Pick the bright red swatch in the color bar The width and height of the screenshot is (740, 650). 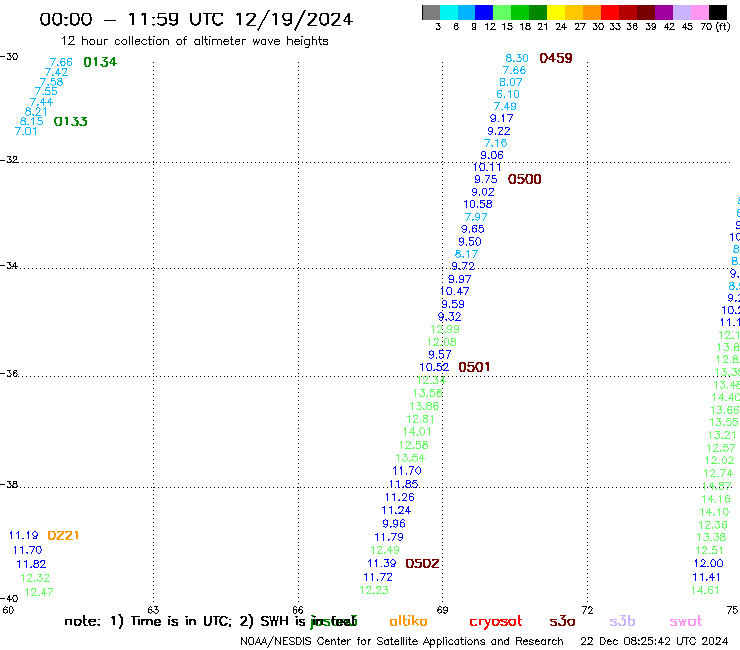pos(610,12)
